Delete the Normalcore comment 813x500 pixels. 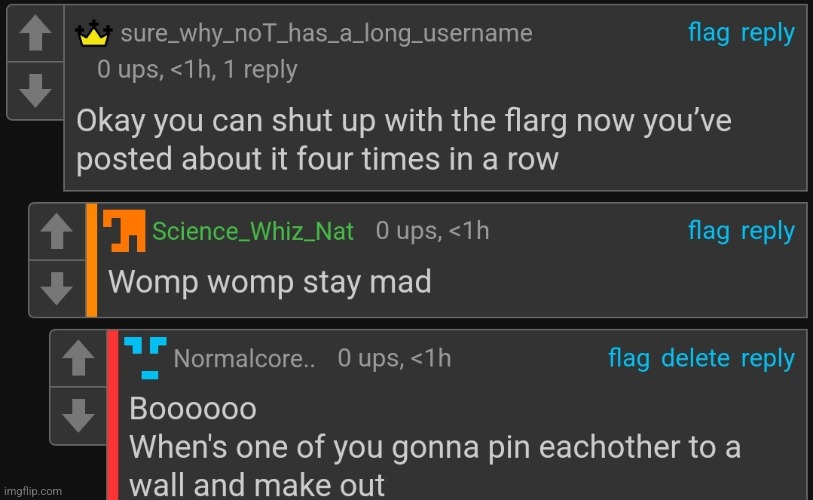pos(695,358)
